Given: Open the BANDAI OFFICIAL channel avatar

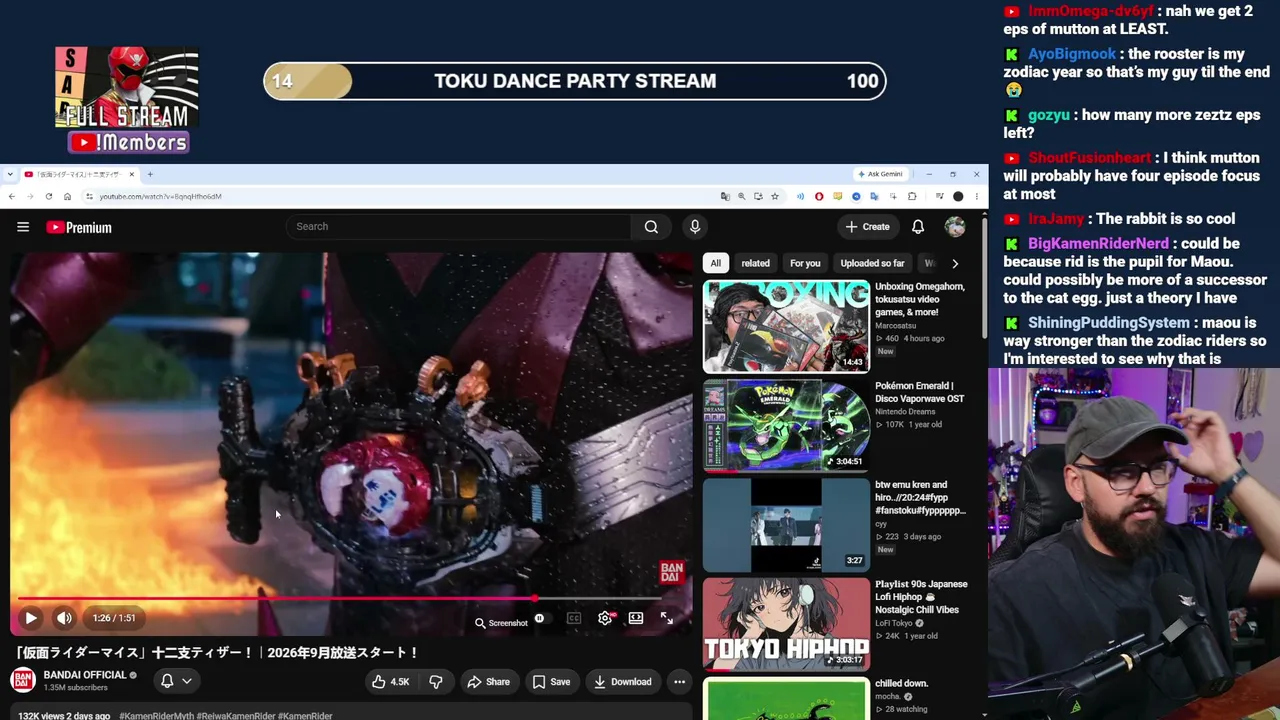Looking at the screenshot, I should pyautogui.click(x=23, y=681).
